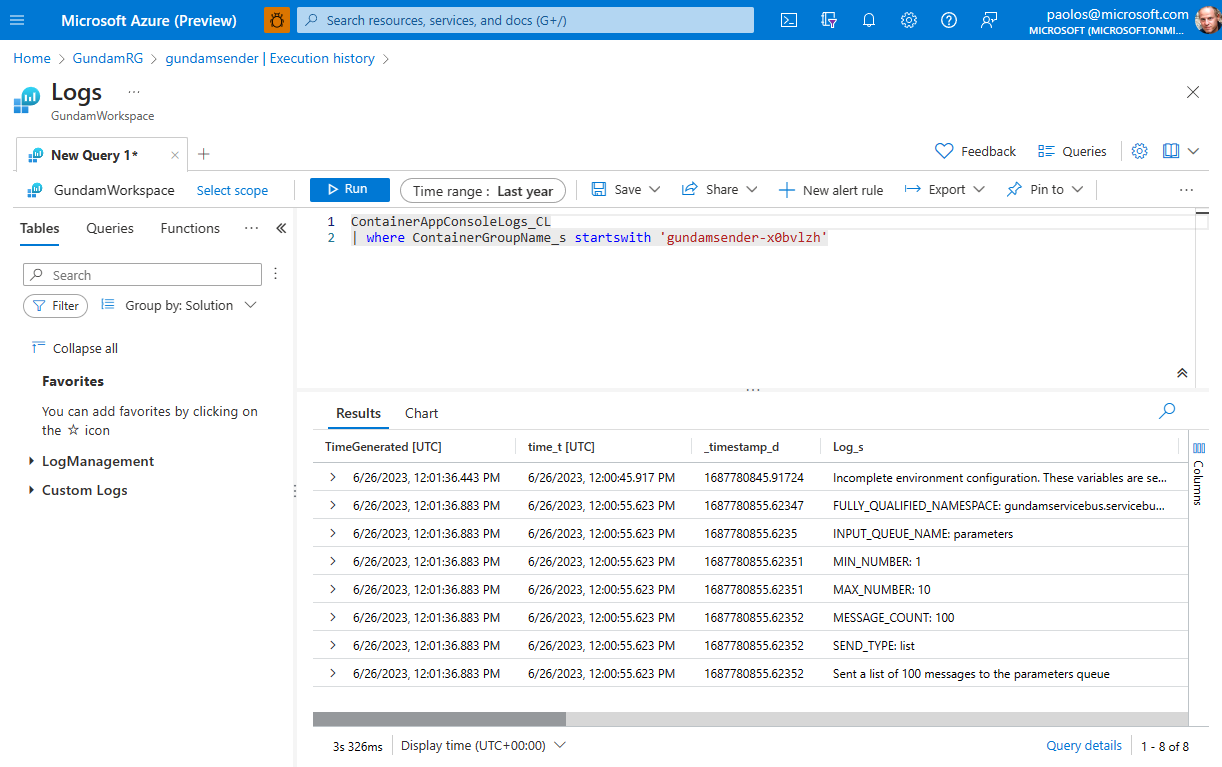This screenshot has width=1222, height=767.
Task: Click the side panel tabs ellipsis
Action: pos(252,228)
